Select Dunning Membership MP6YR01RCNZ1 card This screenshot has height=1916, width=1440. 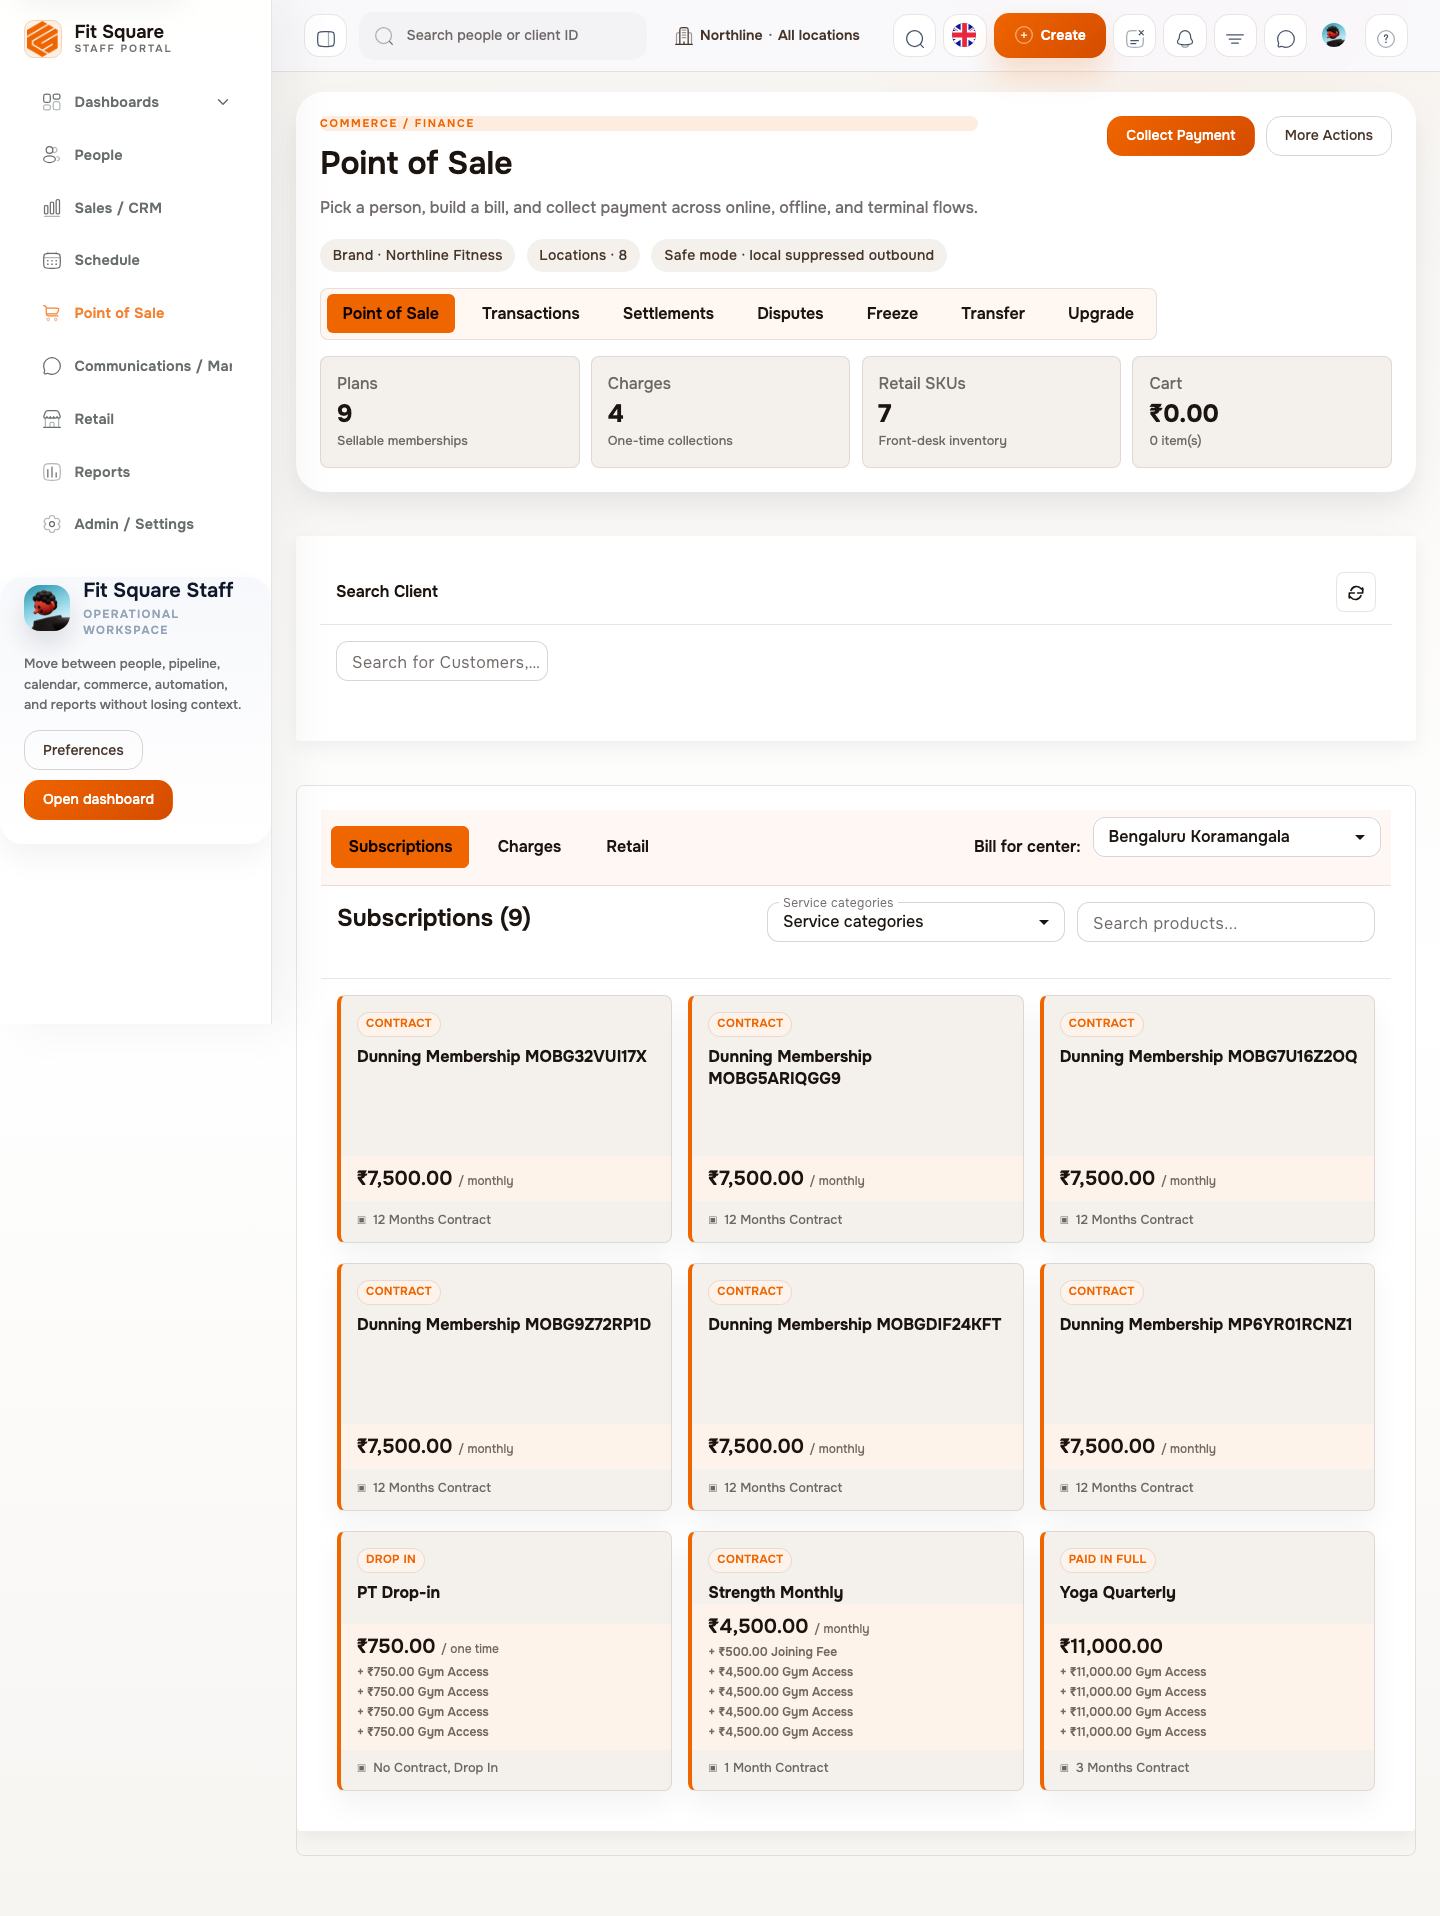click(x=1207, y=1387)
